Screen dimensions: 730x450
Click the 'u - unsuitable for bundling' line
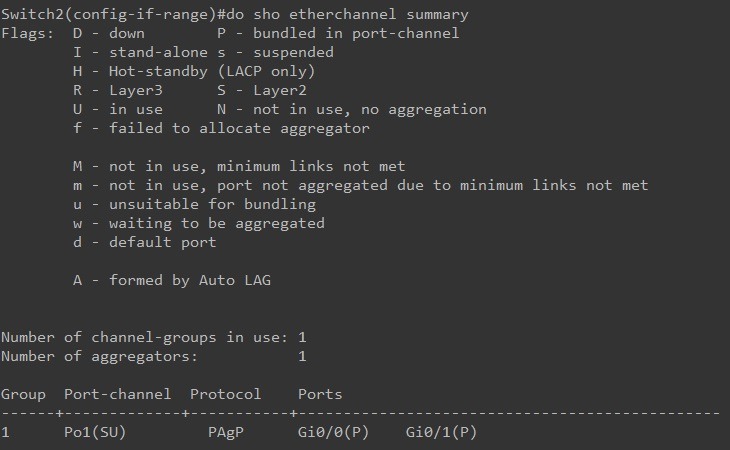pyautogui.click(x=194, y=204)
